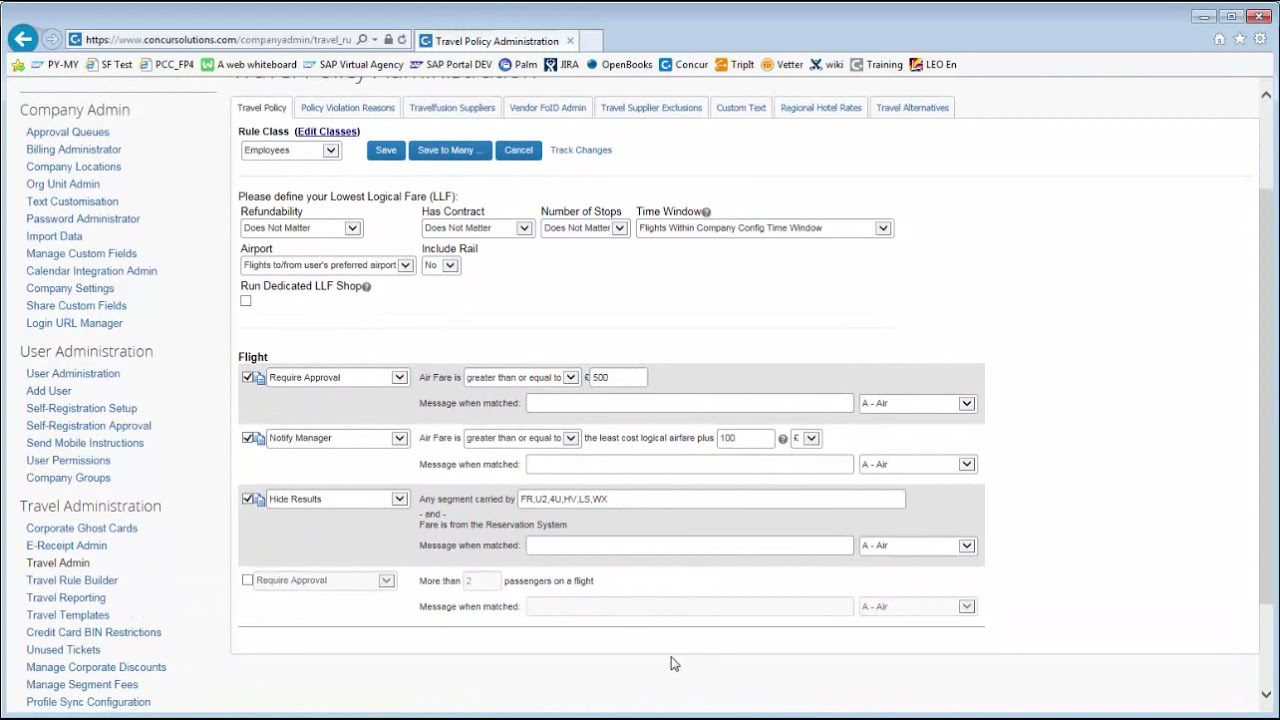1280x720 pixels.
Task: Open Palm bookmark
Action: click(x=519, y=65)
